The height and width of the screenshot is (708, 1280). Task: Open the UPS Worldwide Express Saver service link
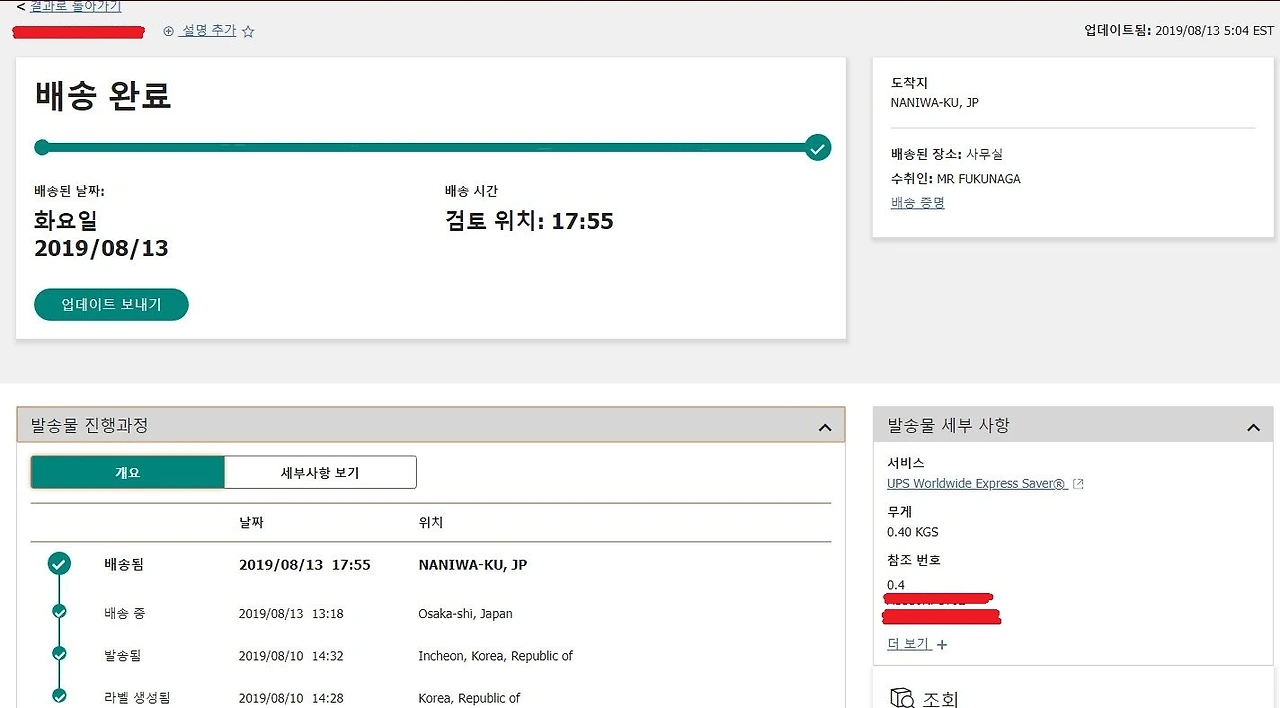click(975, 483)
